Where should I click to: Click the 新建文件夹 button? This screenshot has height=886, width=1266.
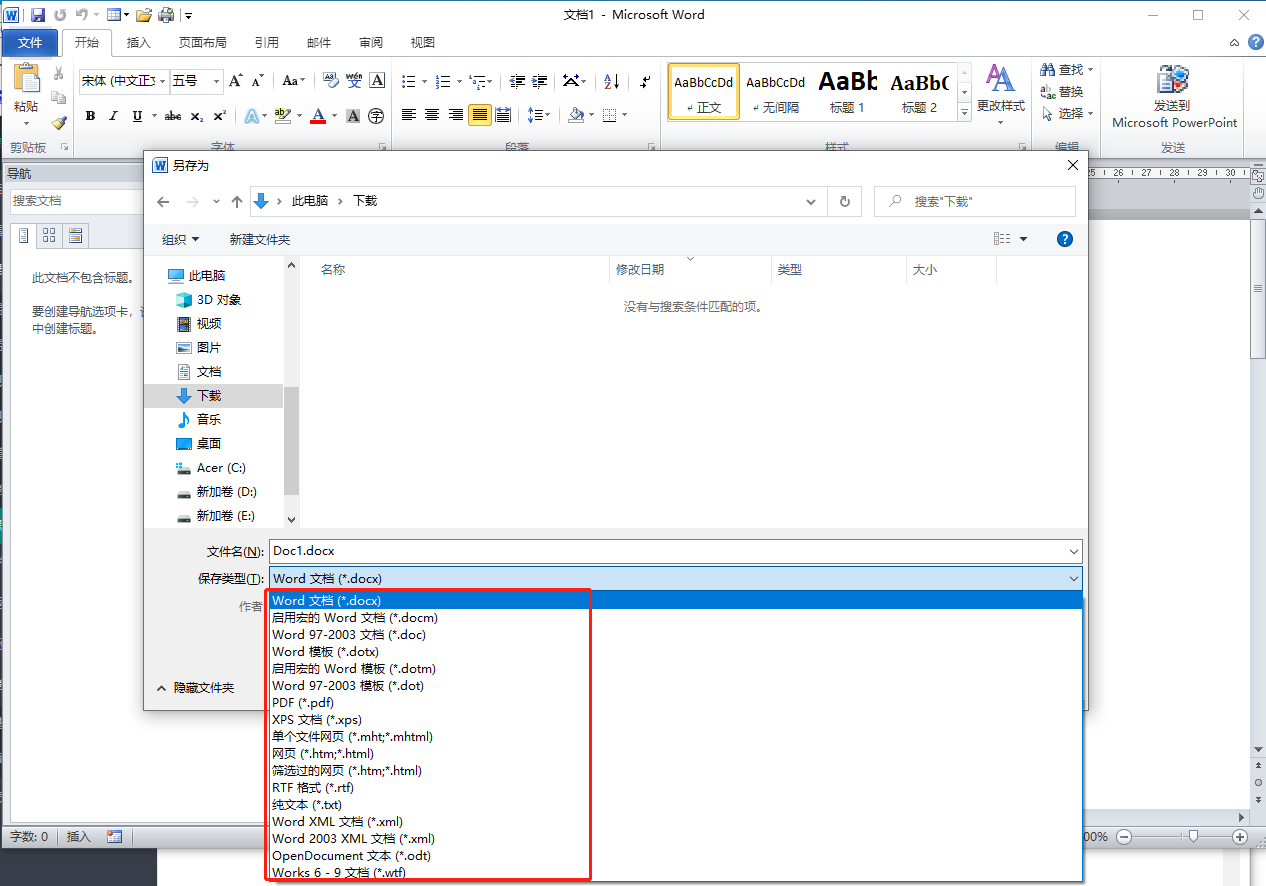[x=260, y=239]
